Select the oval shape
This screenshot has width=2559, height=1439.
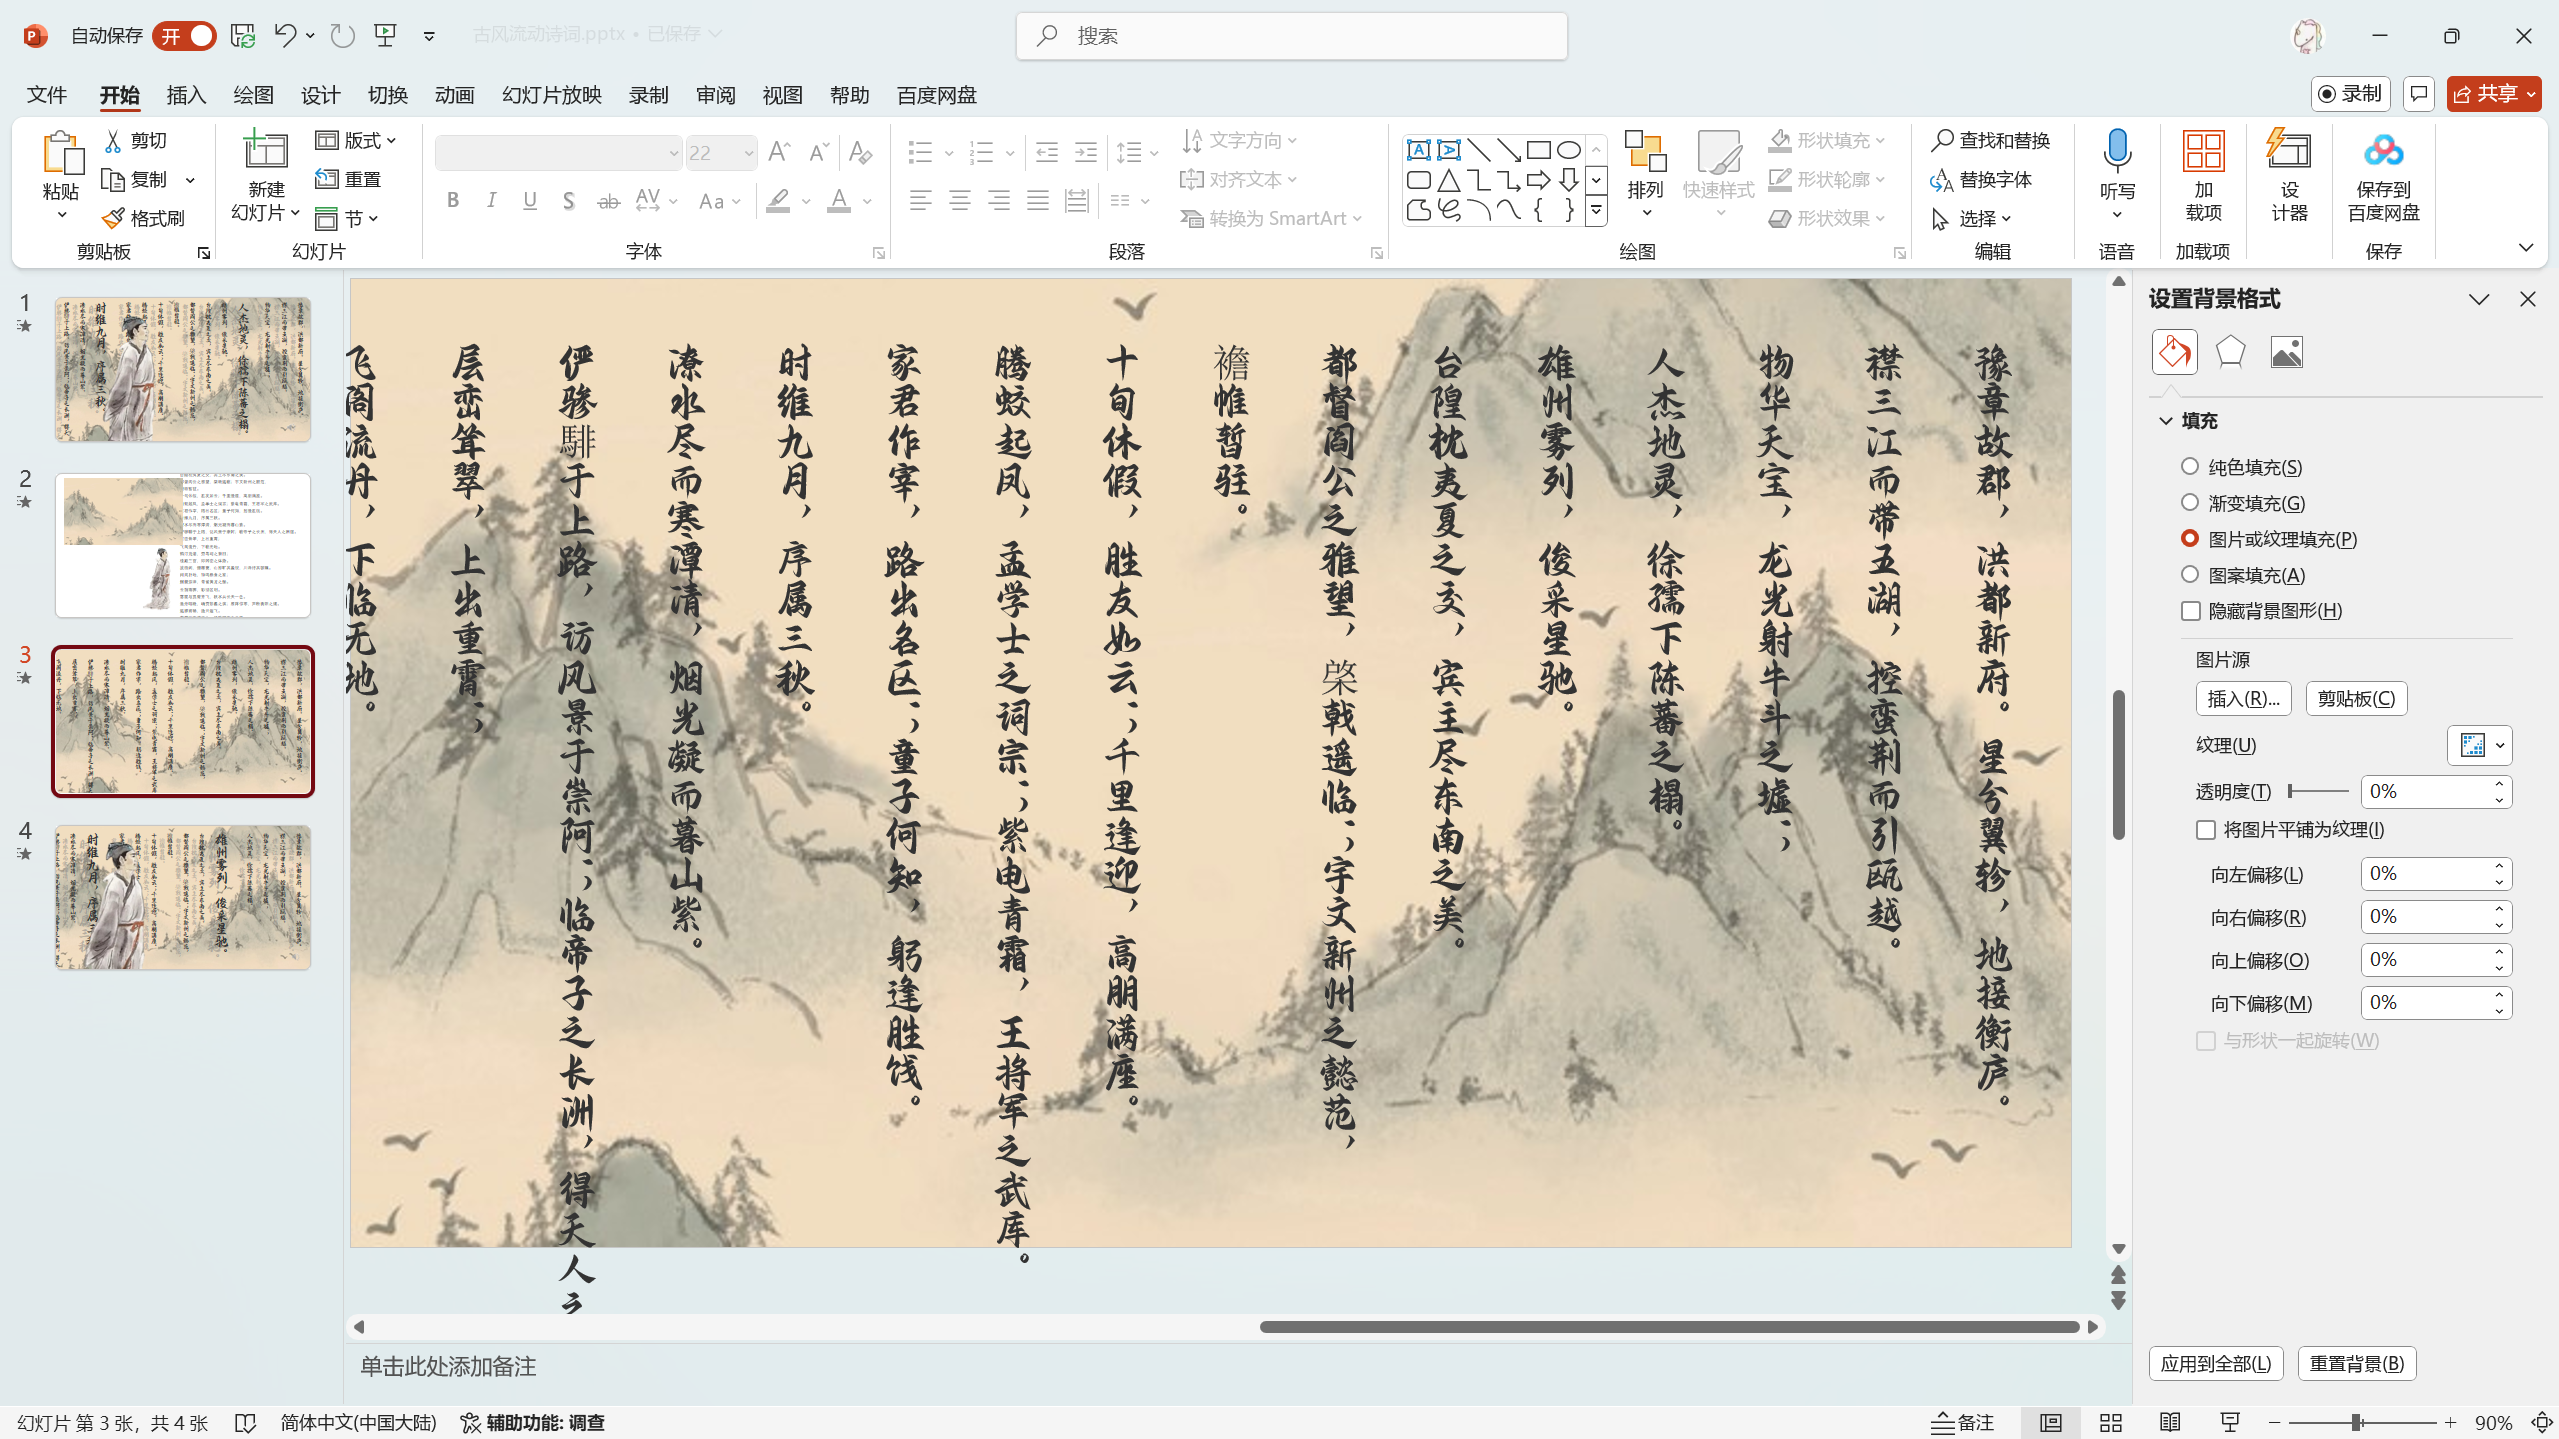[1568, 151]
